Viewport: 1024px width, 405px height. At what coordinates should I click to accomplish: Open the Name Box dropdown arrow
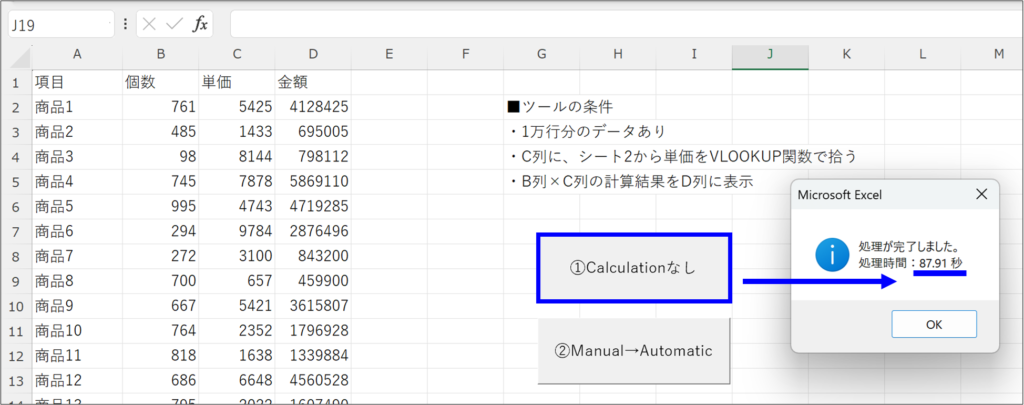[x=109, y=25]
